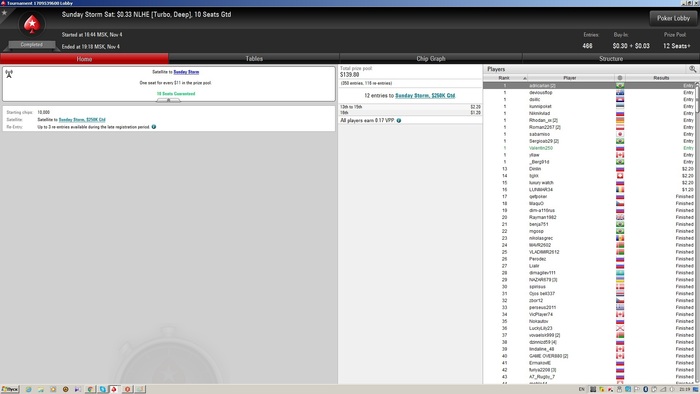Click the Re-Entry info icon
The height and width of the screenshot is (394, 700).
(154, 127)
